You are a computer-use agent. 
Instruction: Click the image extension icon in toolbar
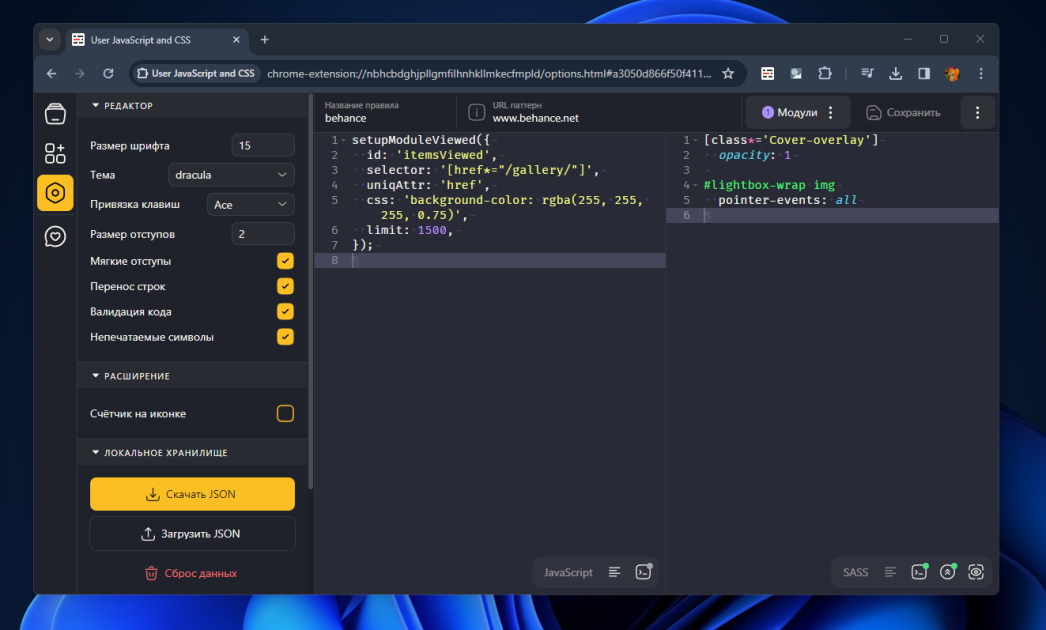click(x=797, y=73)
